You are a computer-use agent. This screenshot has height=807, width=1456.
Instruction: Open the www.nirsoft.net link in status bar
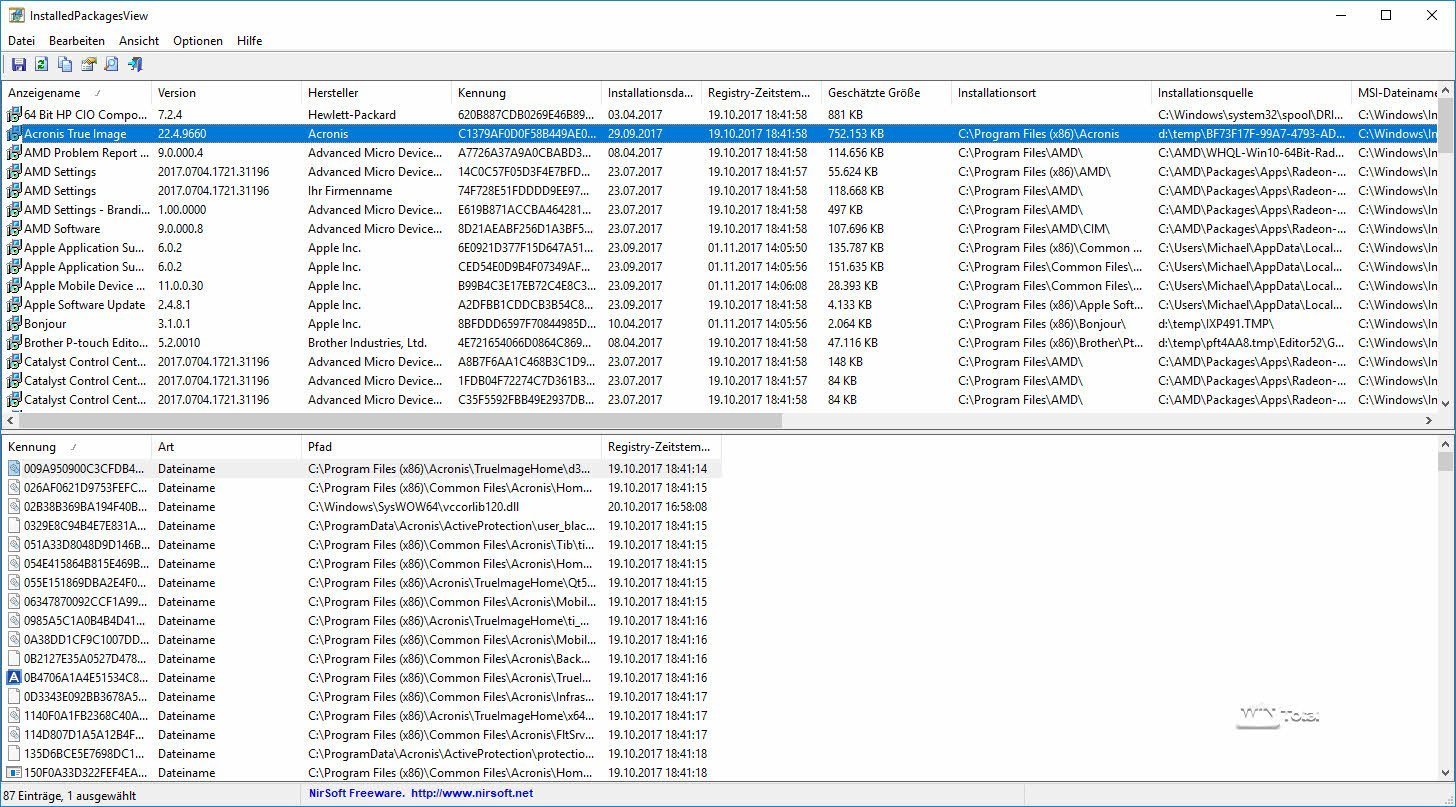(471, 794)
